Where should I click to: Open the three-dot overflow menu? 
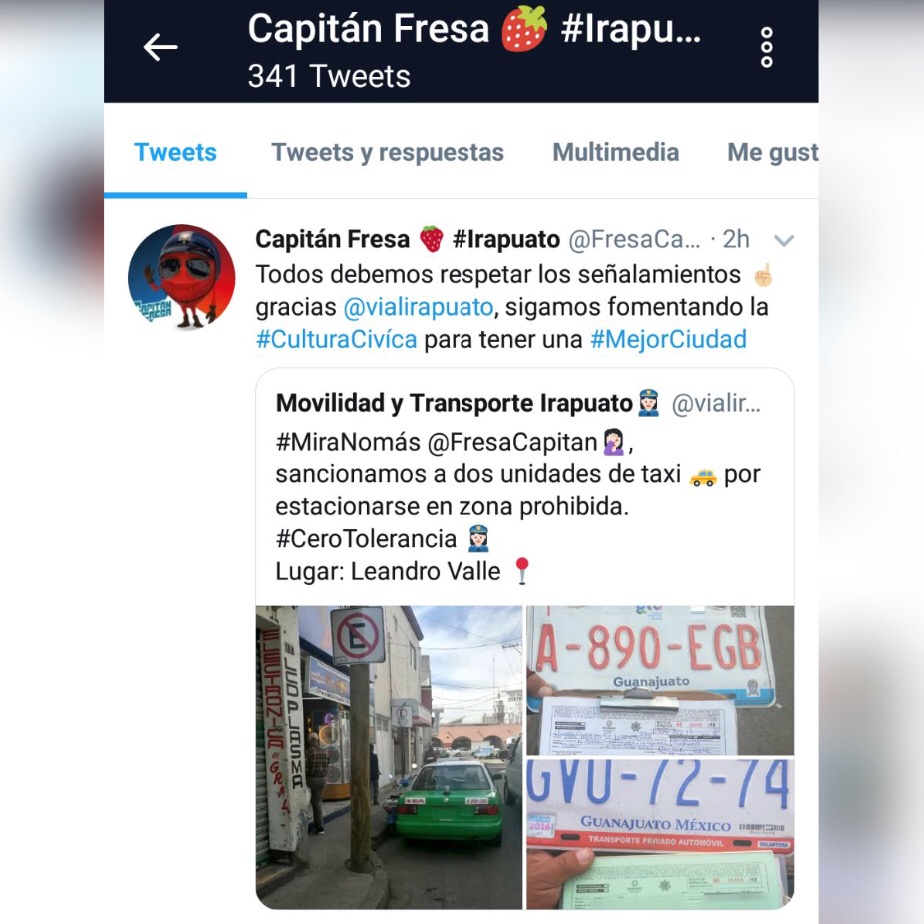click(x=767, y=47)
